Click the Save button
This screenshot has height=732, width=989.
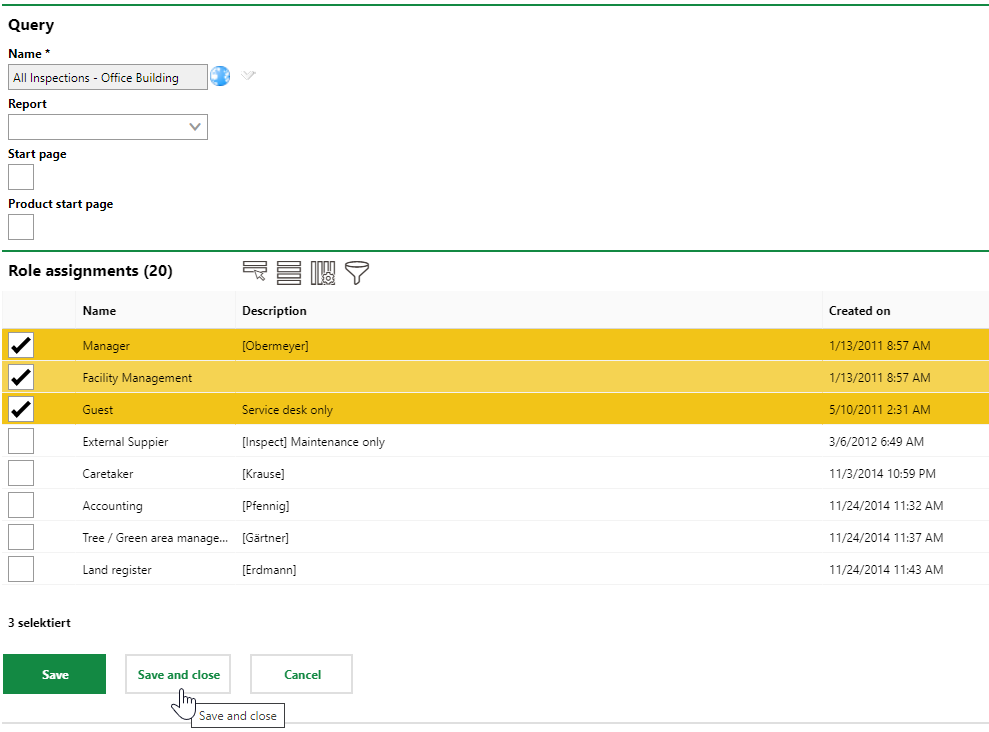54,673
